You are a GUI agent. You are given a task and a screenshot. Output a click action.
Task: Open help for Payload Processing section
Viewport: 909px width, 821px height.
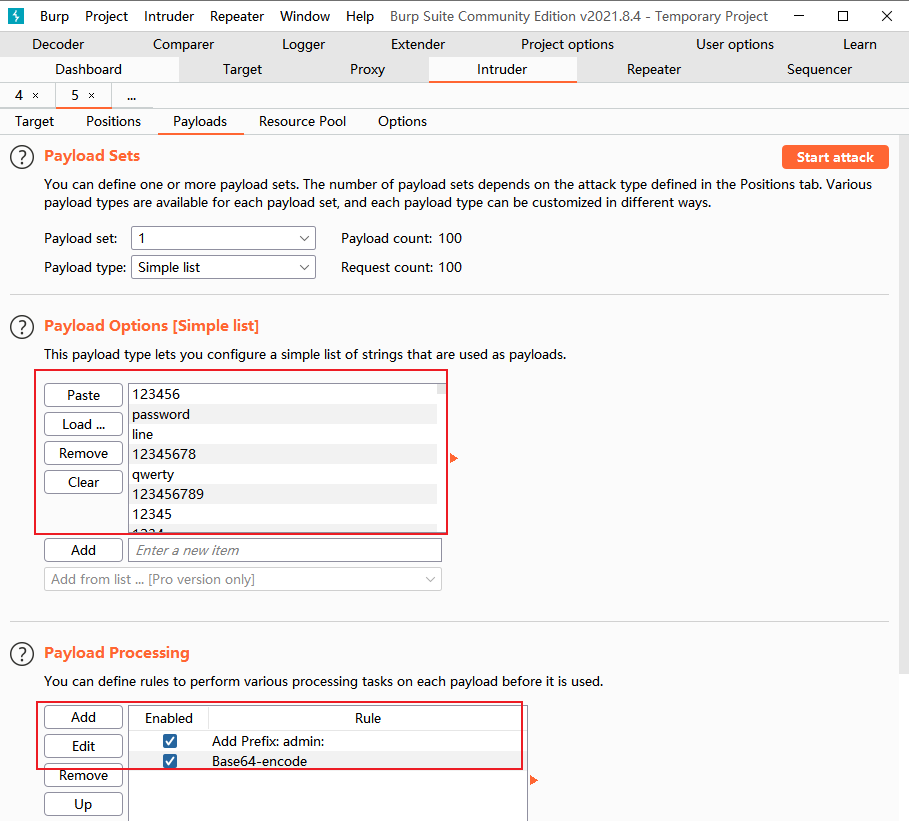coord(22,654)
